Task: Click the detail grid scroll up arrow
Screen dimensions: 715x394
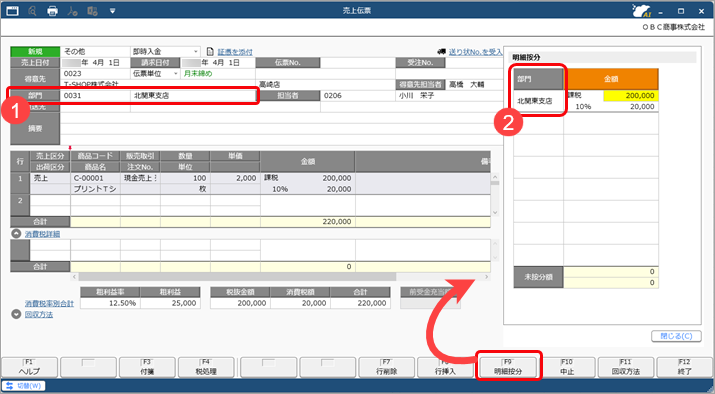Action: [x=495, y=177]
